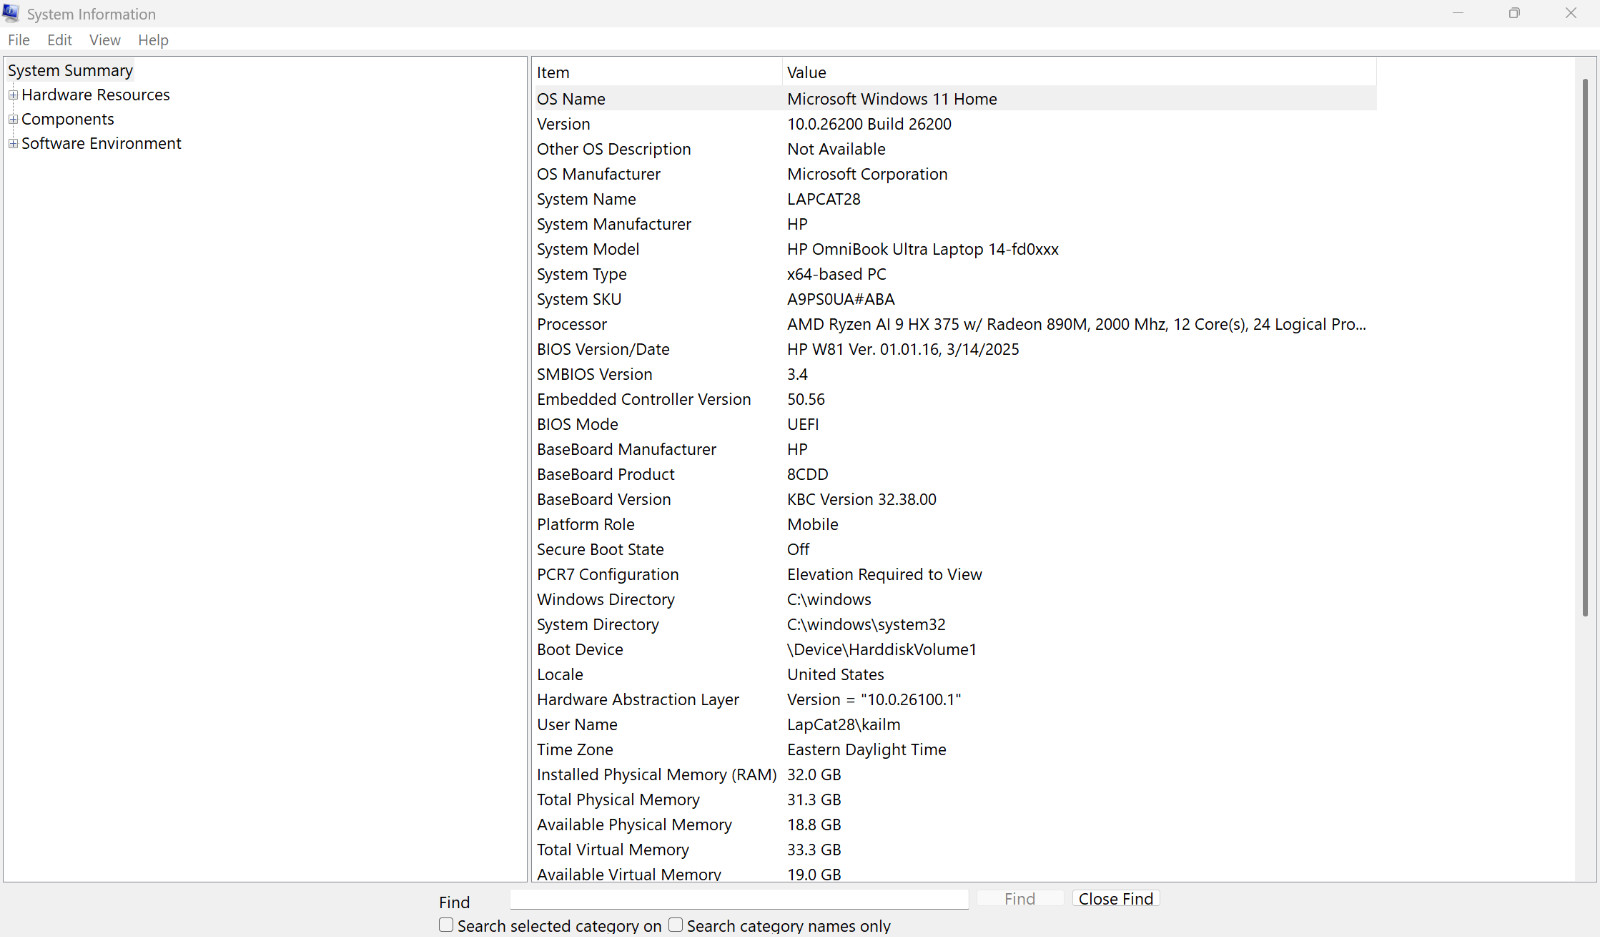
Task: Select the Processor row label
Action: 572,324
